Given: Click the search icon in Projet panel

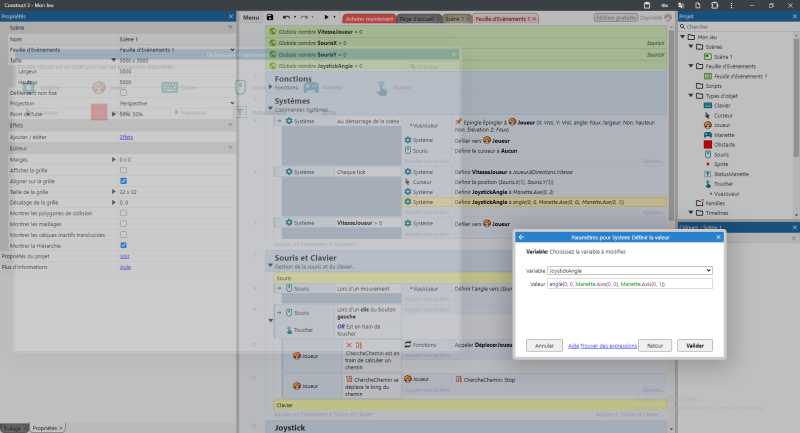Looking at the screenshot, I should 682,27.
